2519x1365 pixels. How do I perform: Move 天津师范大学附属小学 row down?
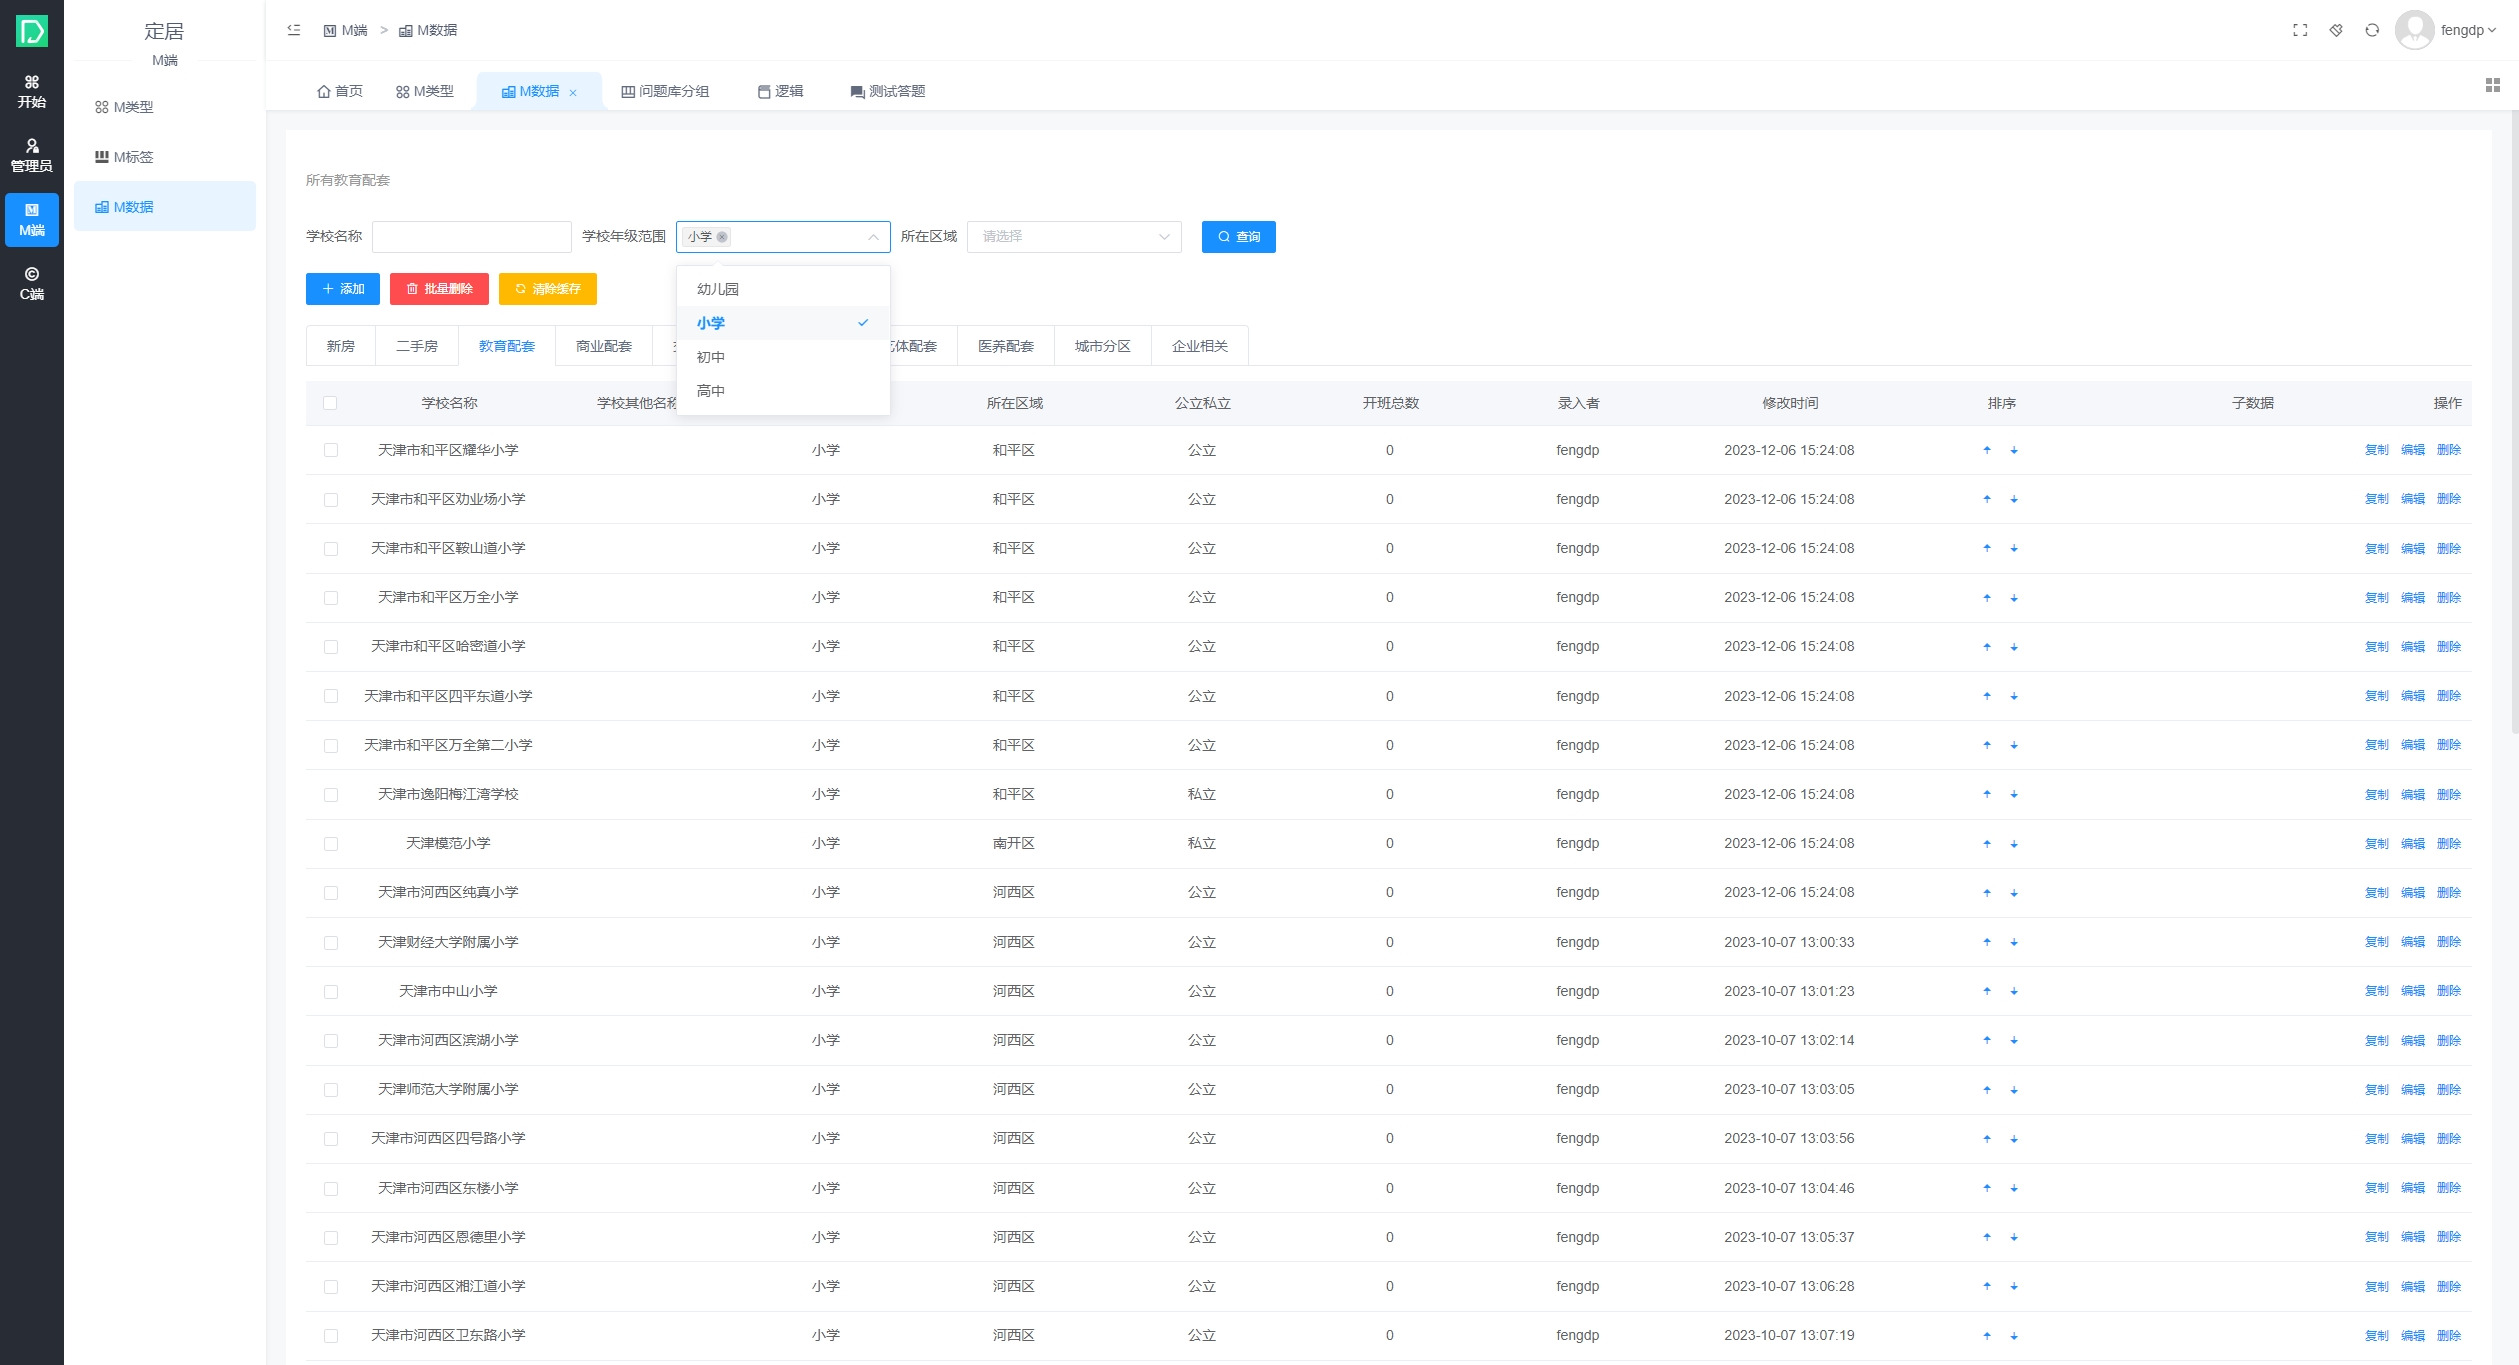pos(2014,1090)
